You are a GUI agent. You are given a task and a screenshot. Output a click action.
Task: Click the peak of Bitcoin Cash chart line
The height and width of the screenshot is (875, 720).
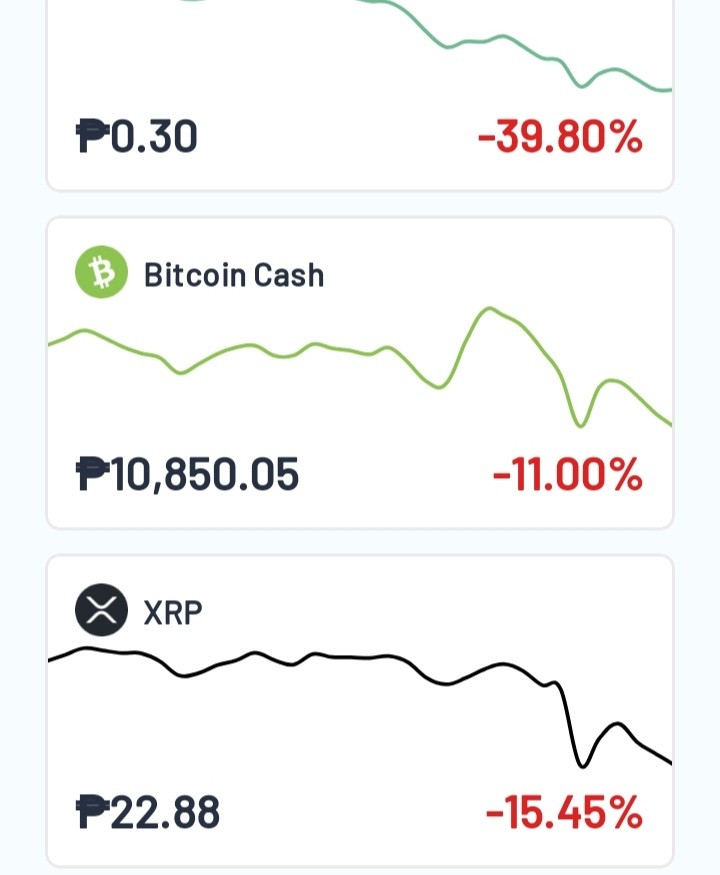point(489,308)
